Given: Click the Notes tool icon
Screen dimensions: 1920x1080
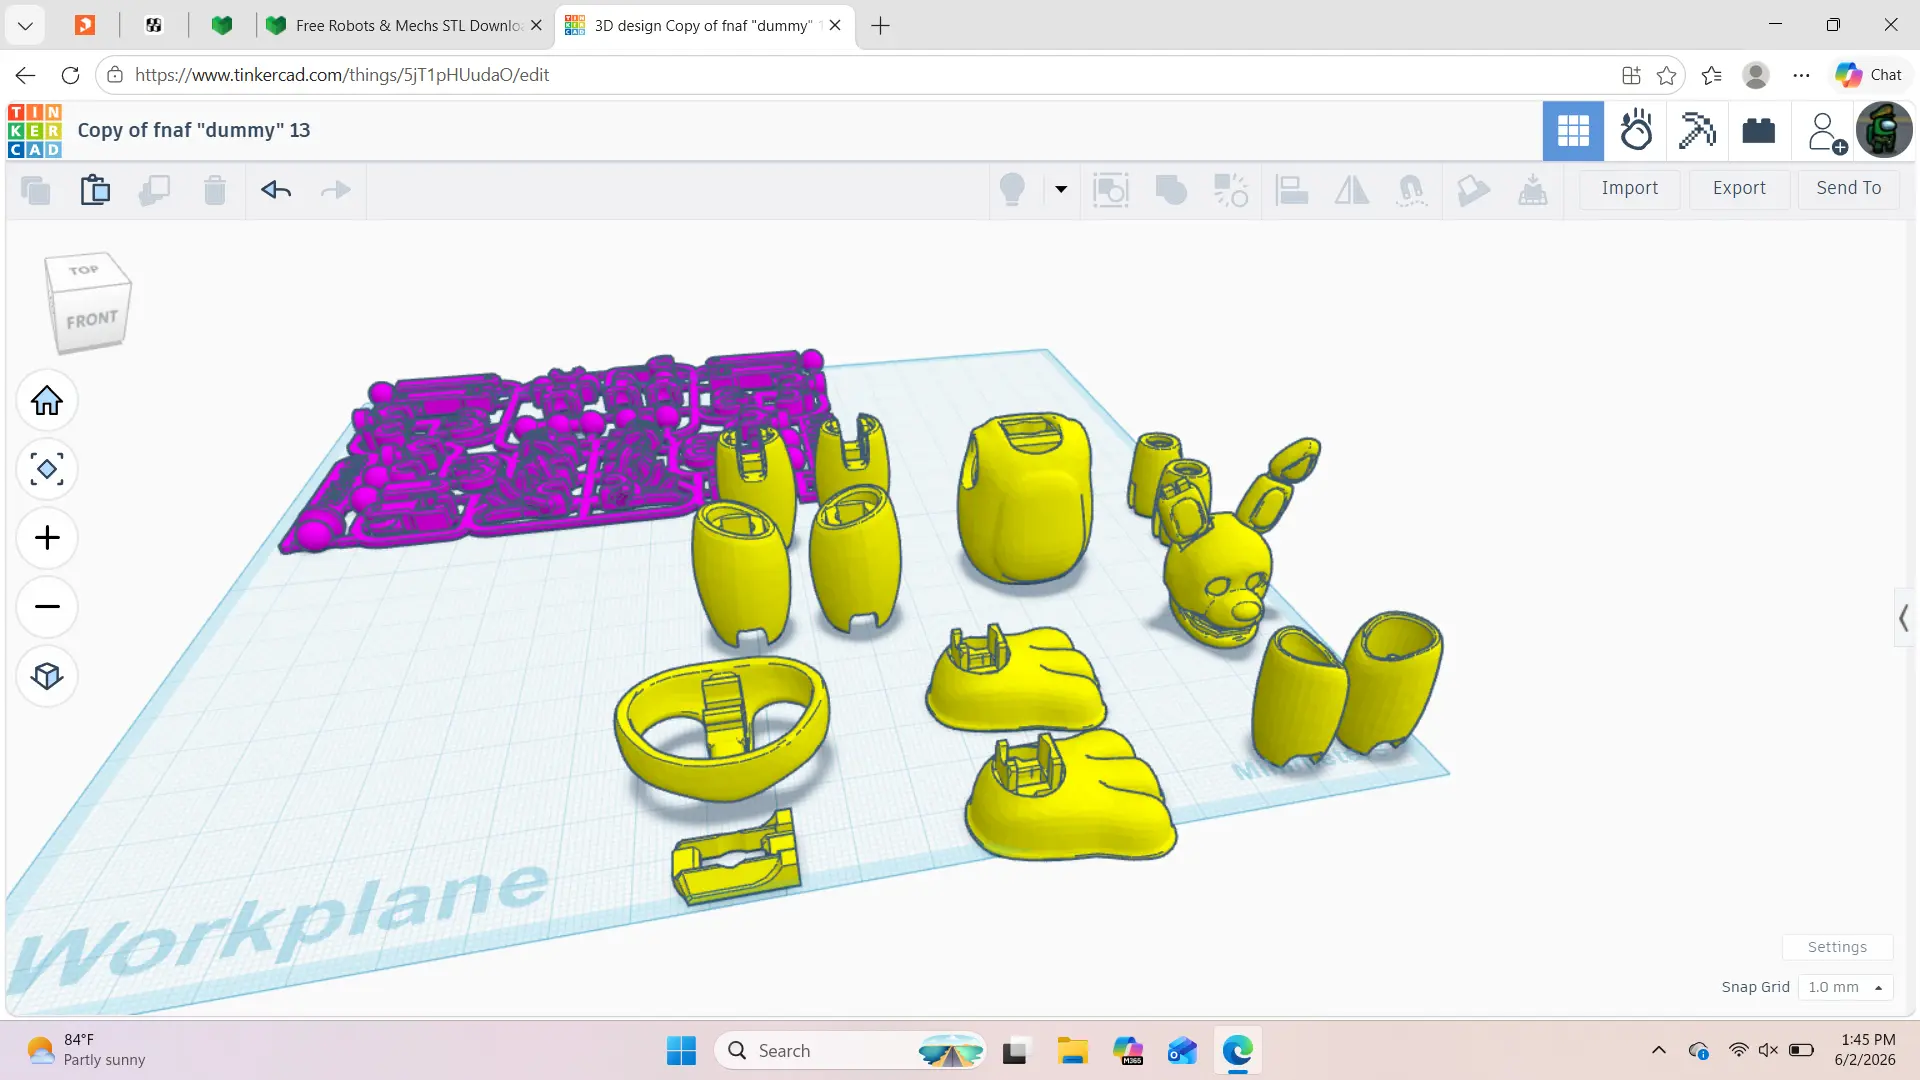Looking at the screenshot, I should pos(1472,189).
